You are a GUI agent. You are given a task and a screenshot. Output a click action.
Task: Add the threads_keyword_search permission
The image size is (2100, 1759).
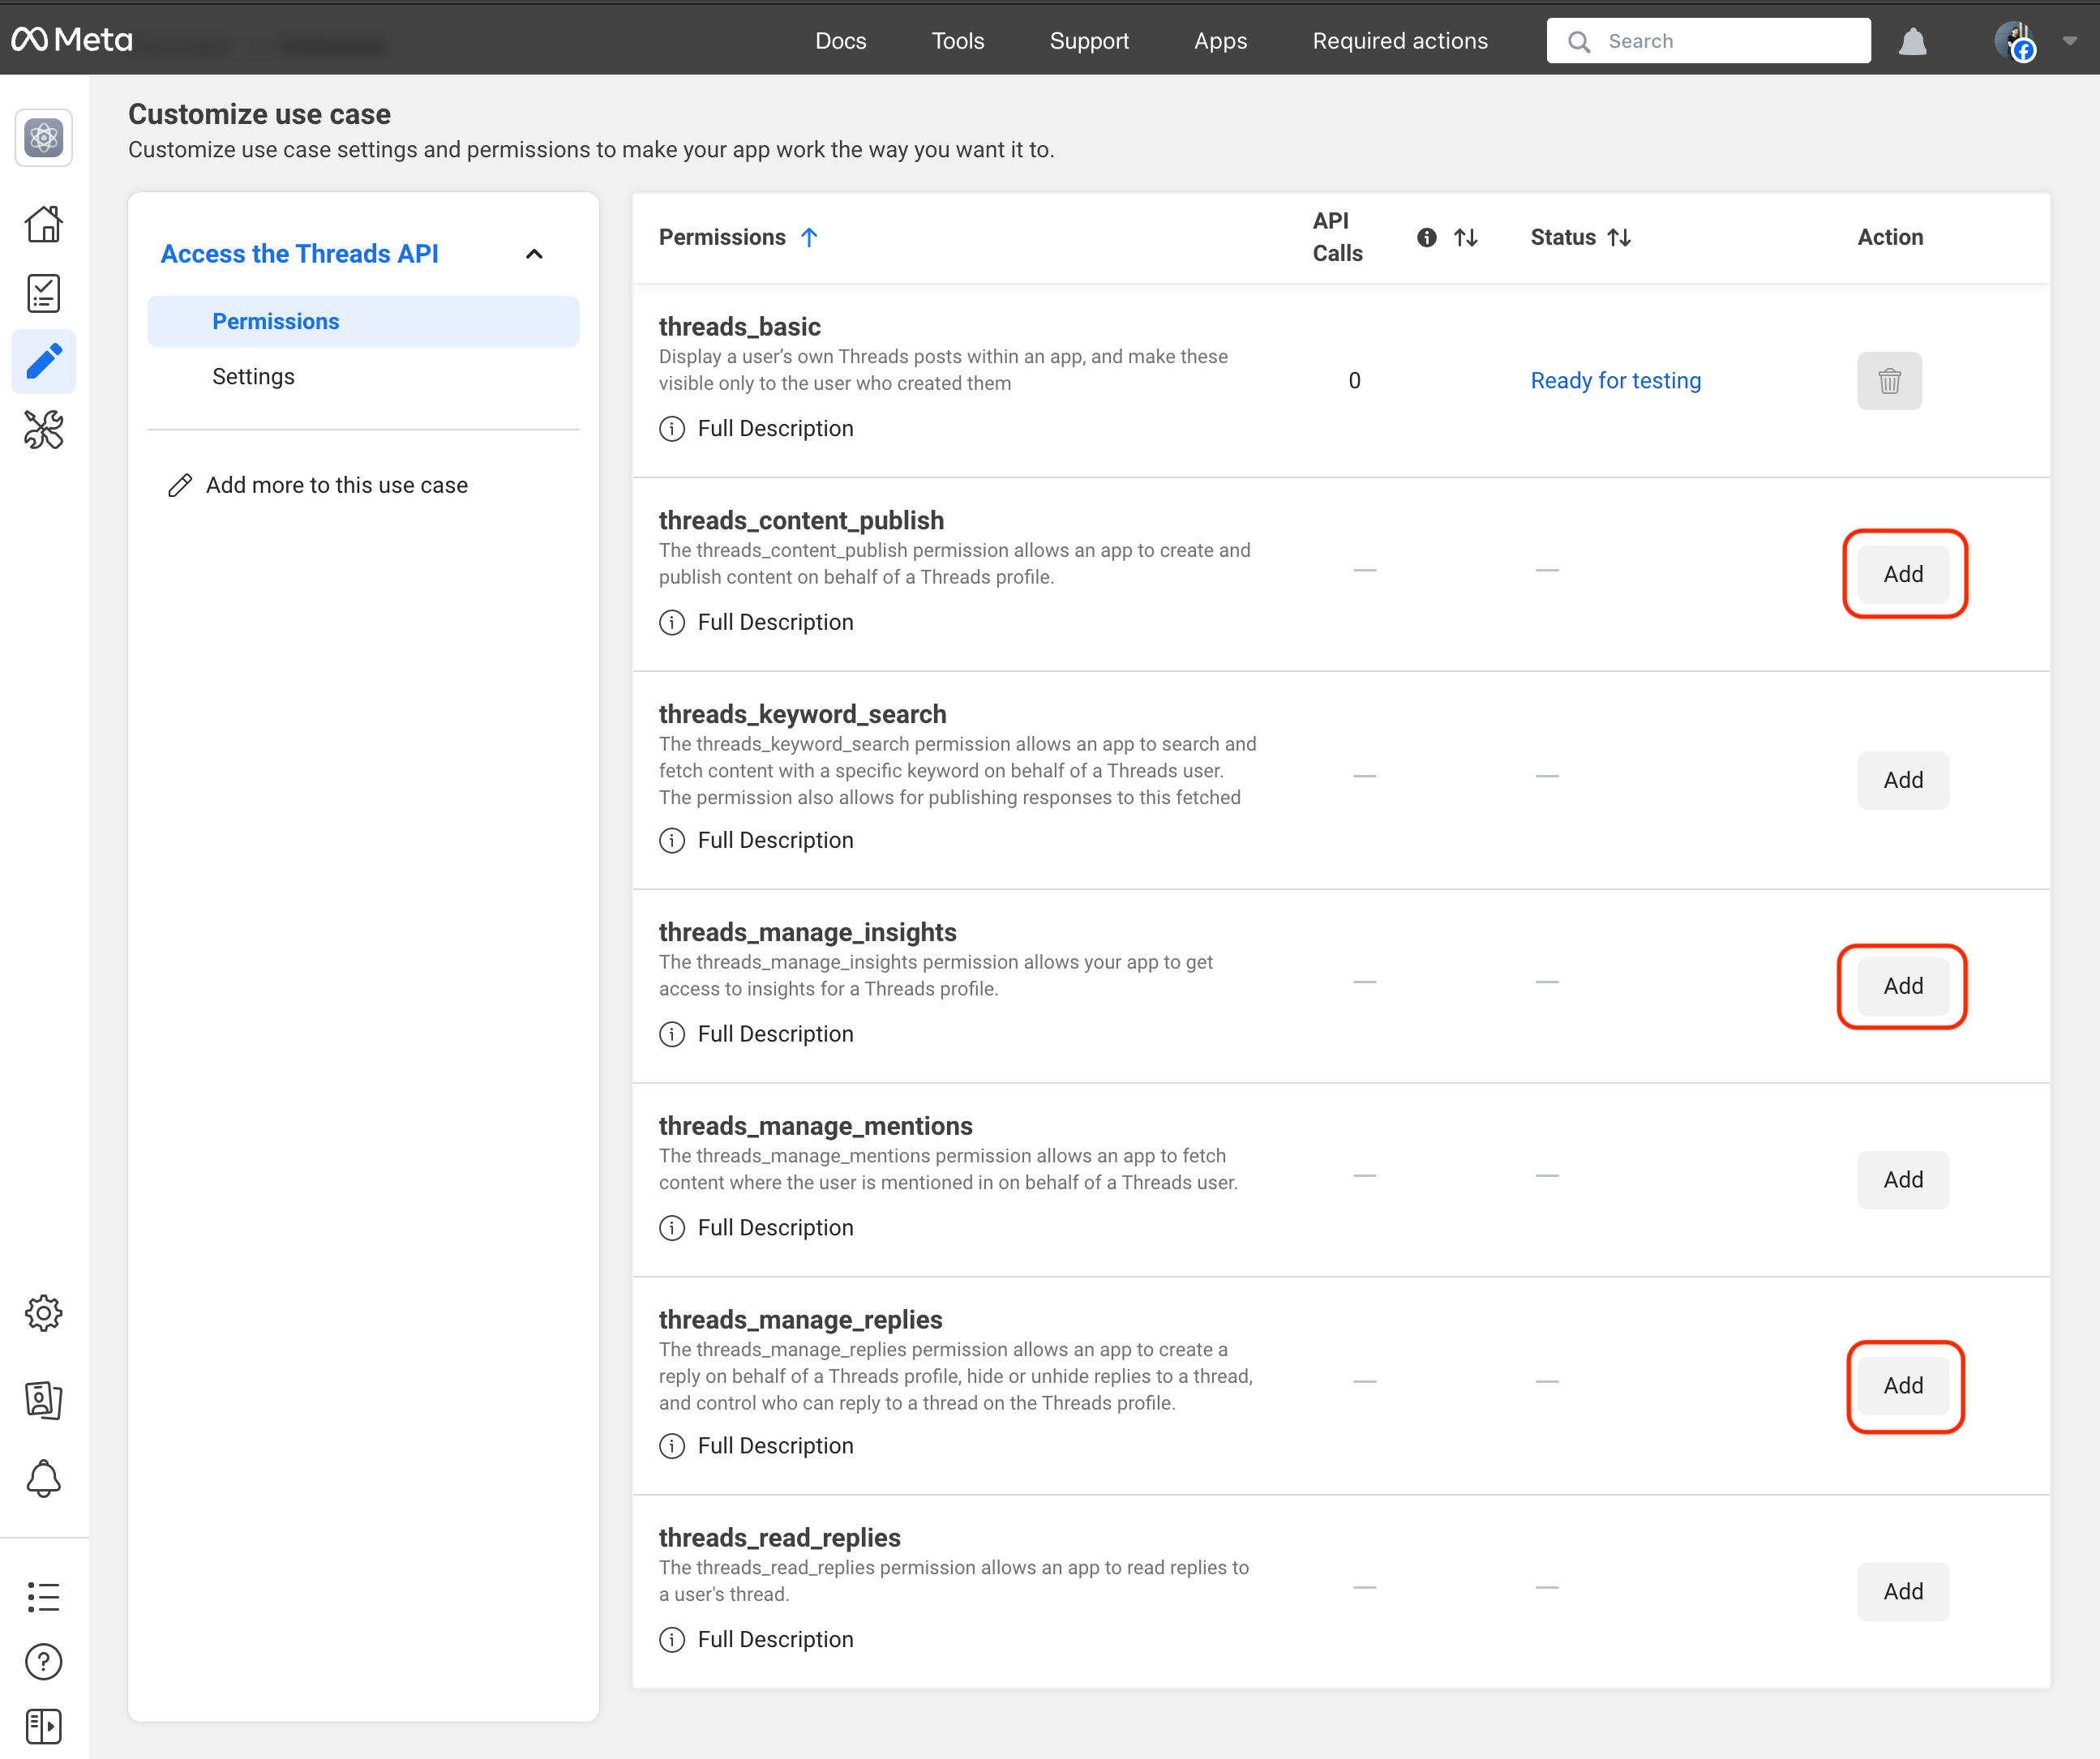pos(1903,780)
